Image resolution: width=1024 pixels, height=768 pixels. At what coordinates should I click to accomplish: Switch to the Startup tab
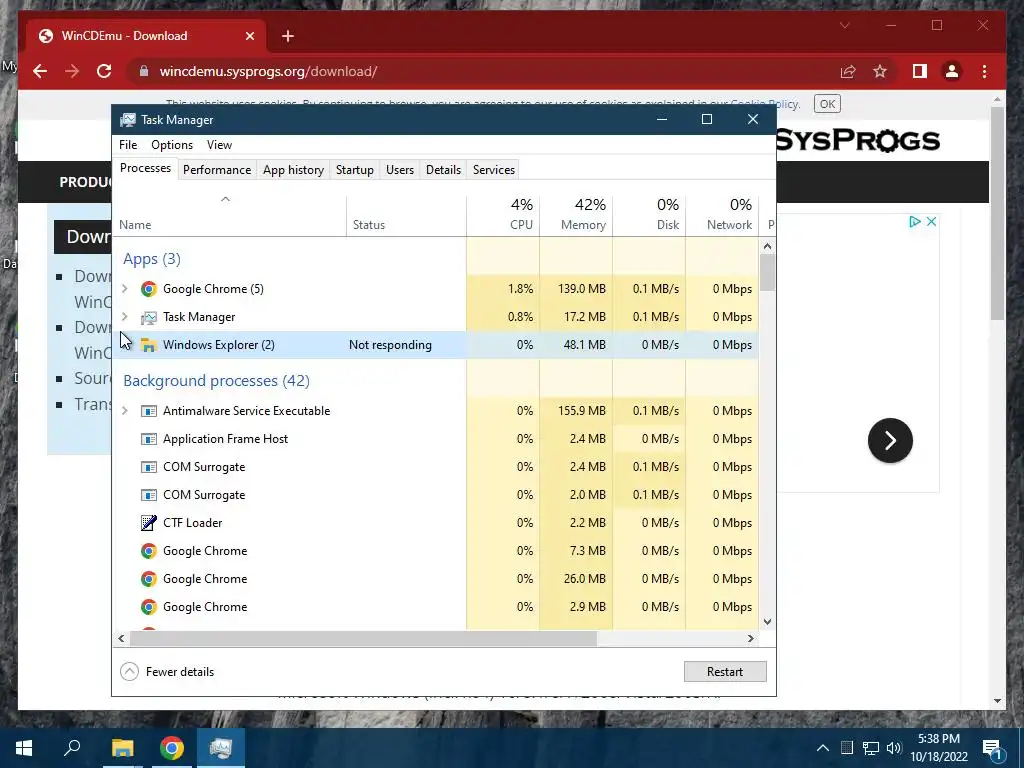(355, 170)
